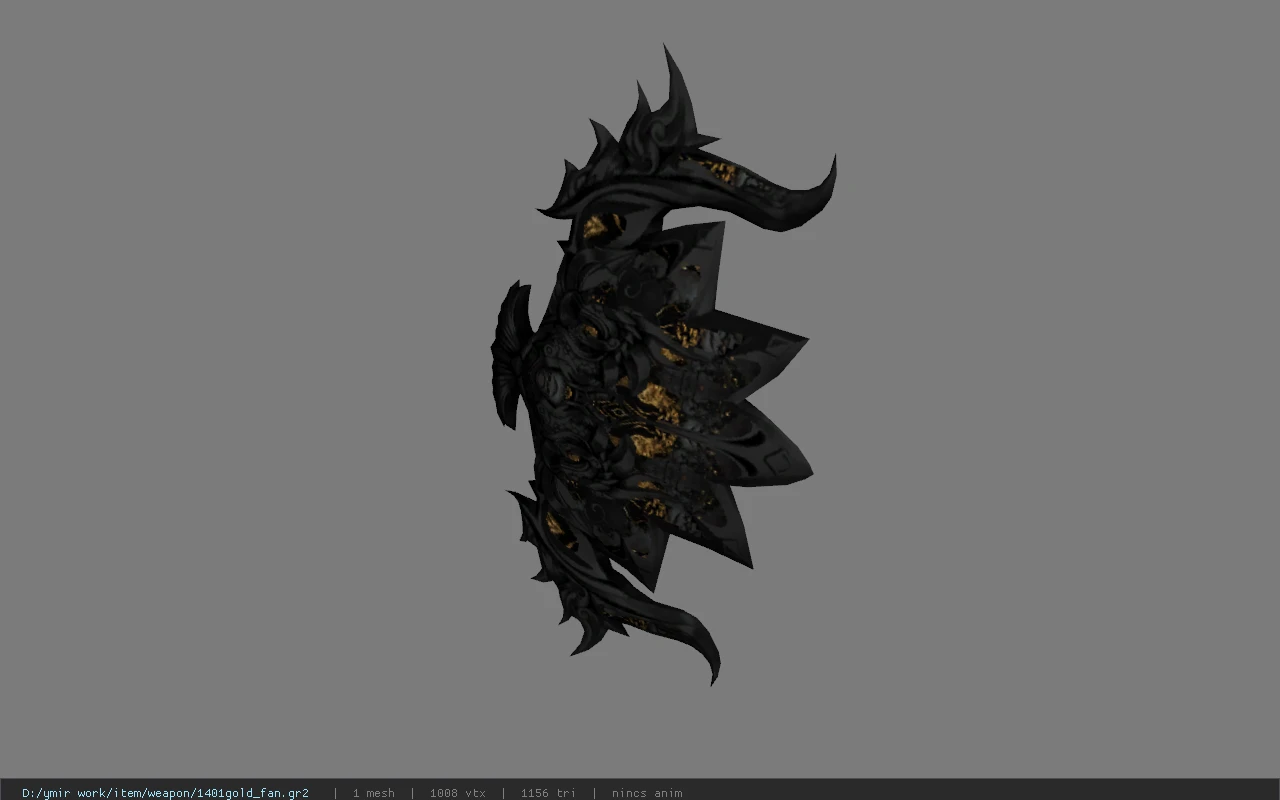Click the '1 mesh' status entry
The height and width of the screenshot is (800, 1280).
tap(373, 793)
